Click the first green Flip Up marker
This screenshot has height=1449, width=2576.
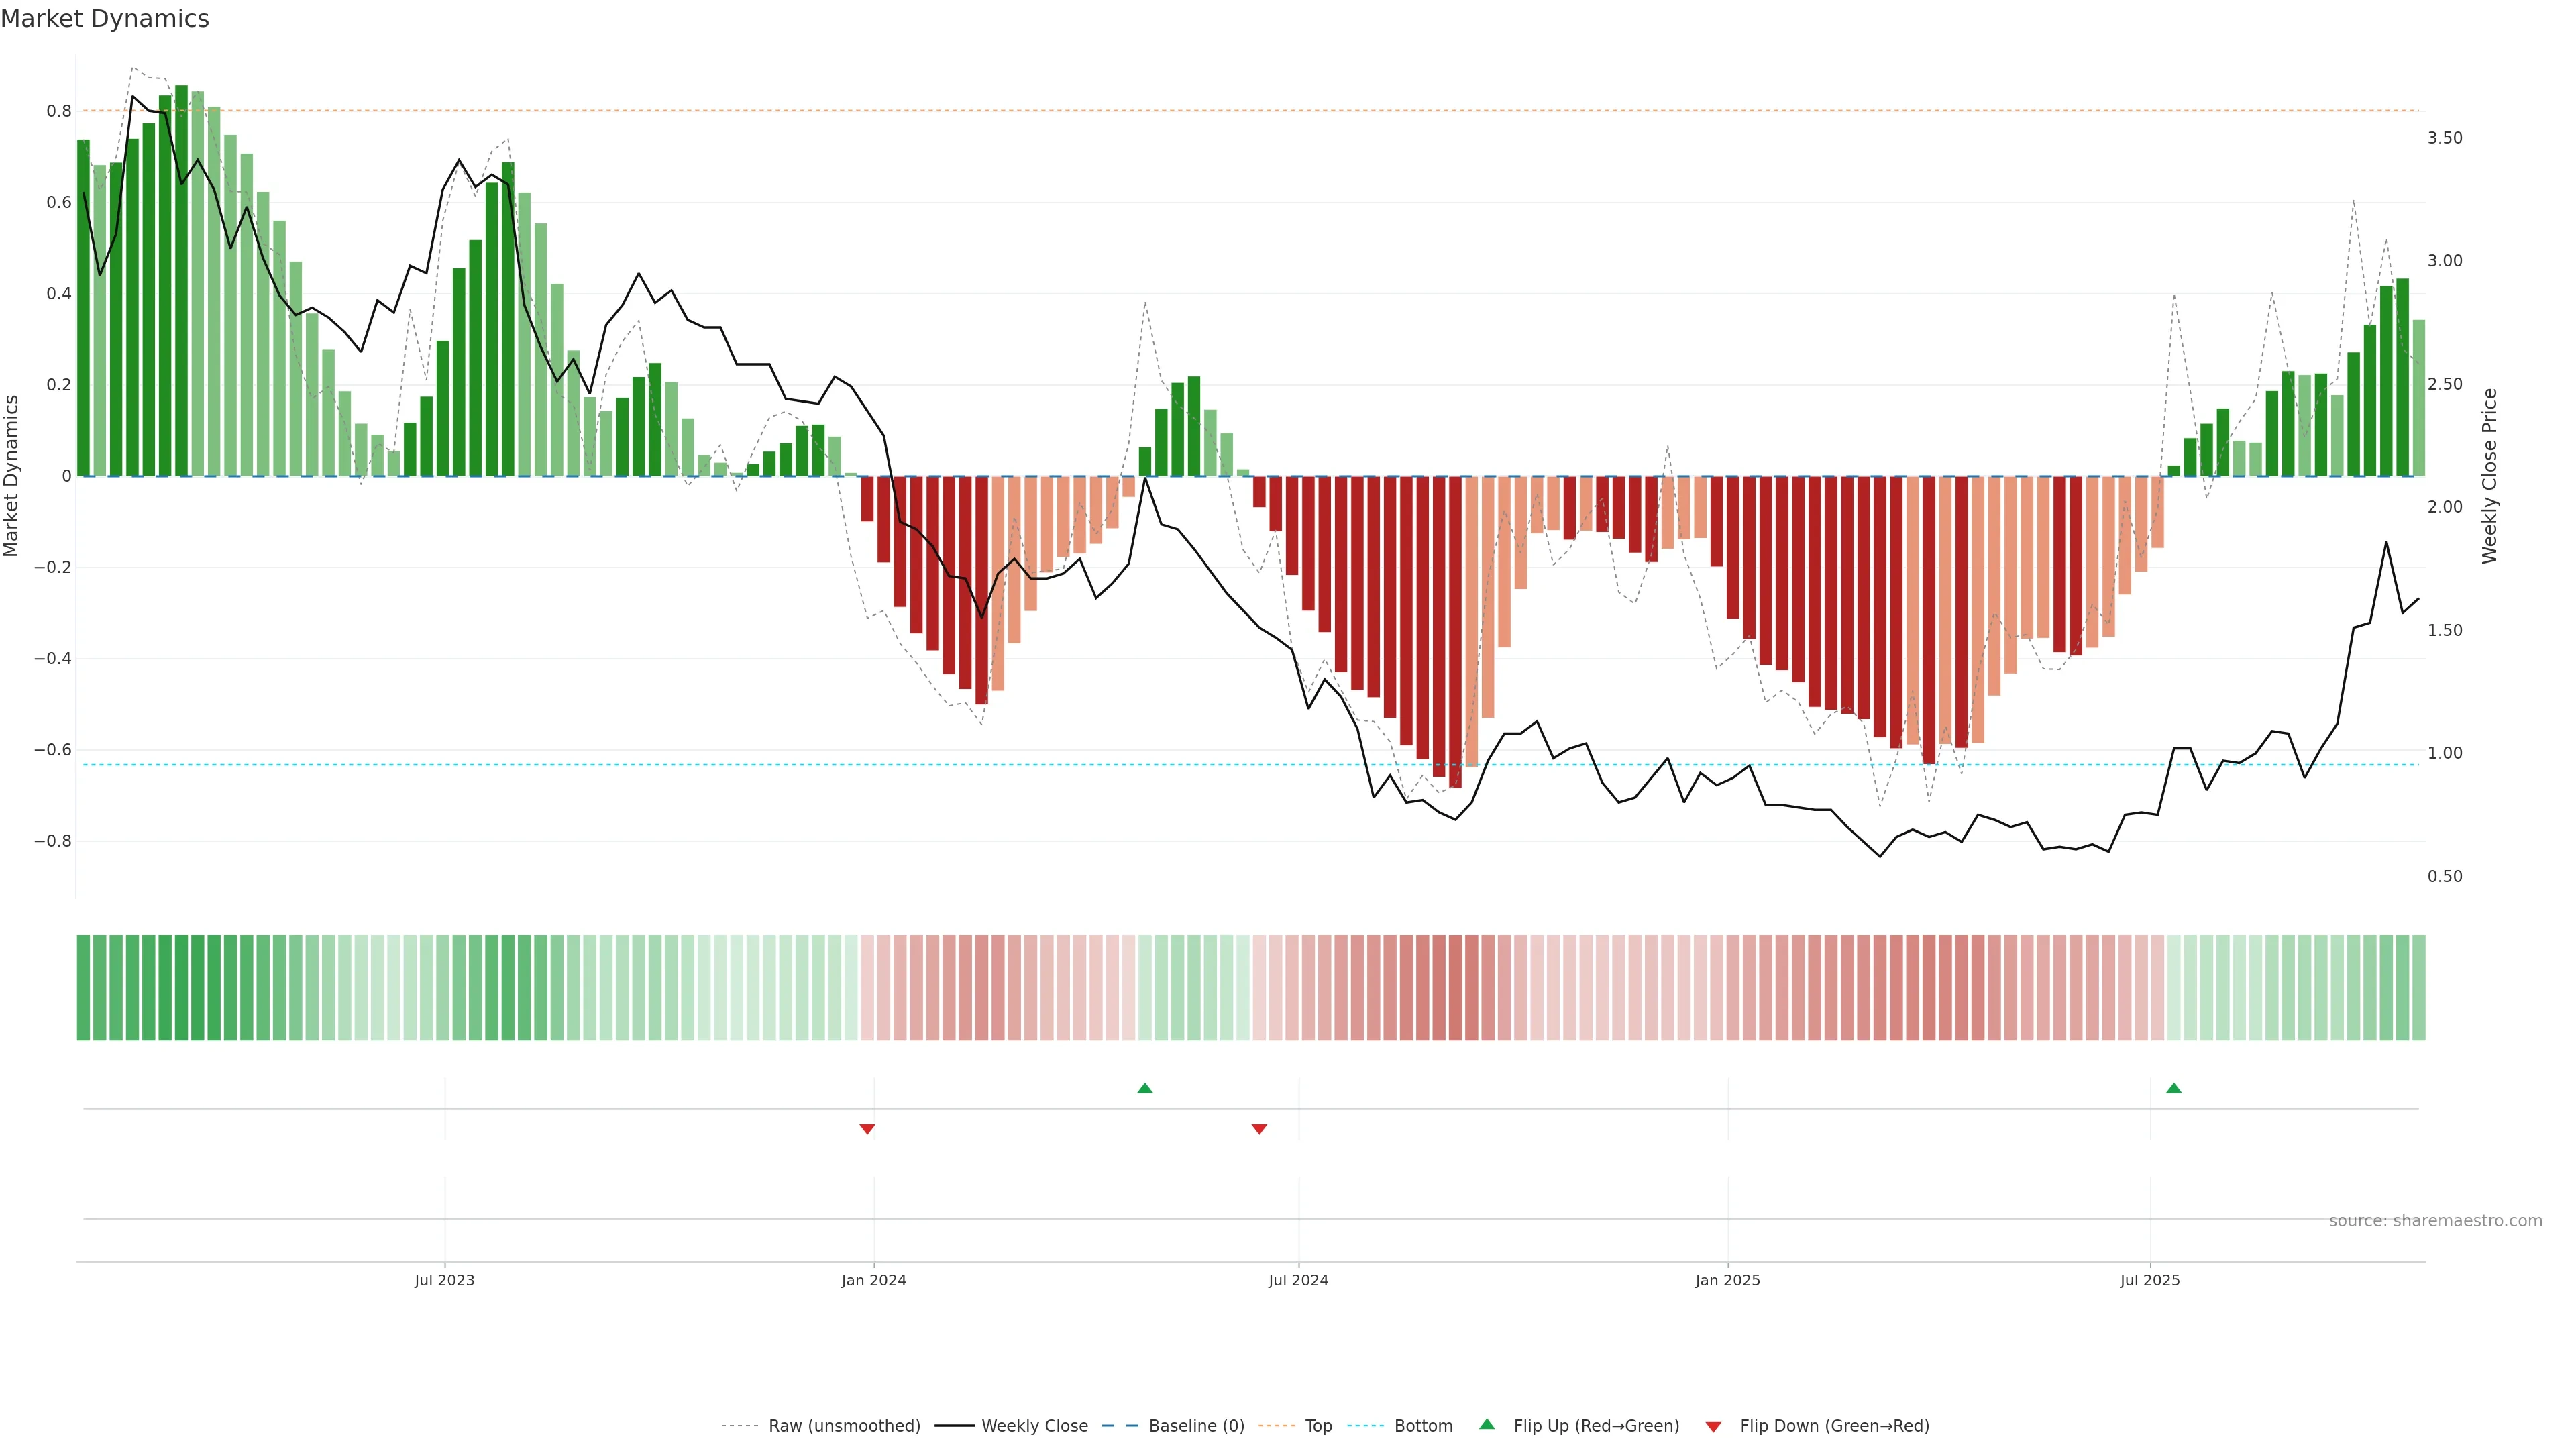pyautogui.click(x=1145, y=1088)
